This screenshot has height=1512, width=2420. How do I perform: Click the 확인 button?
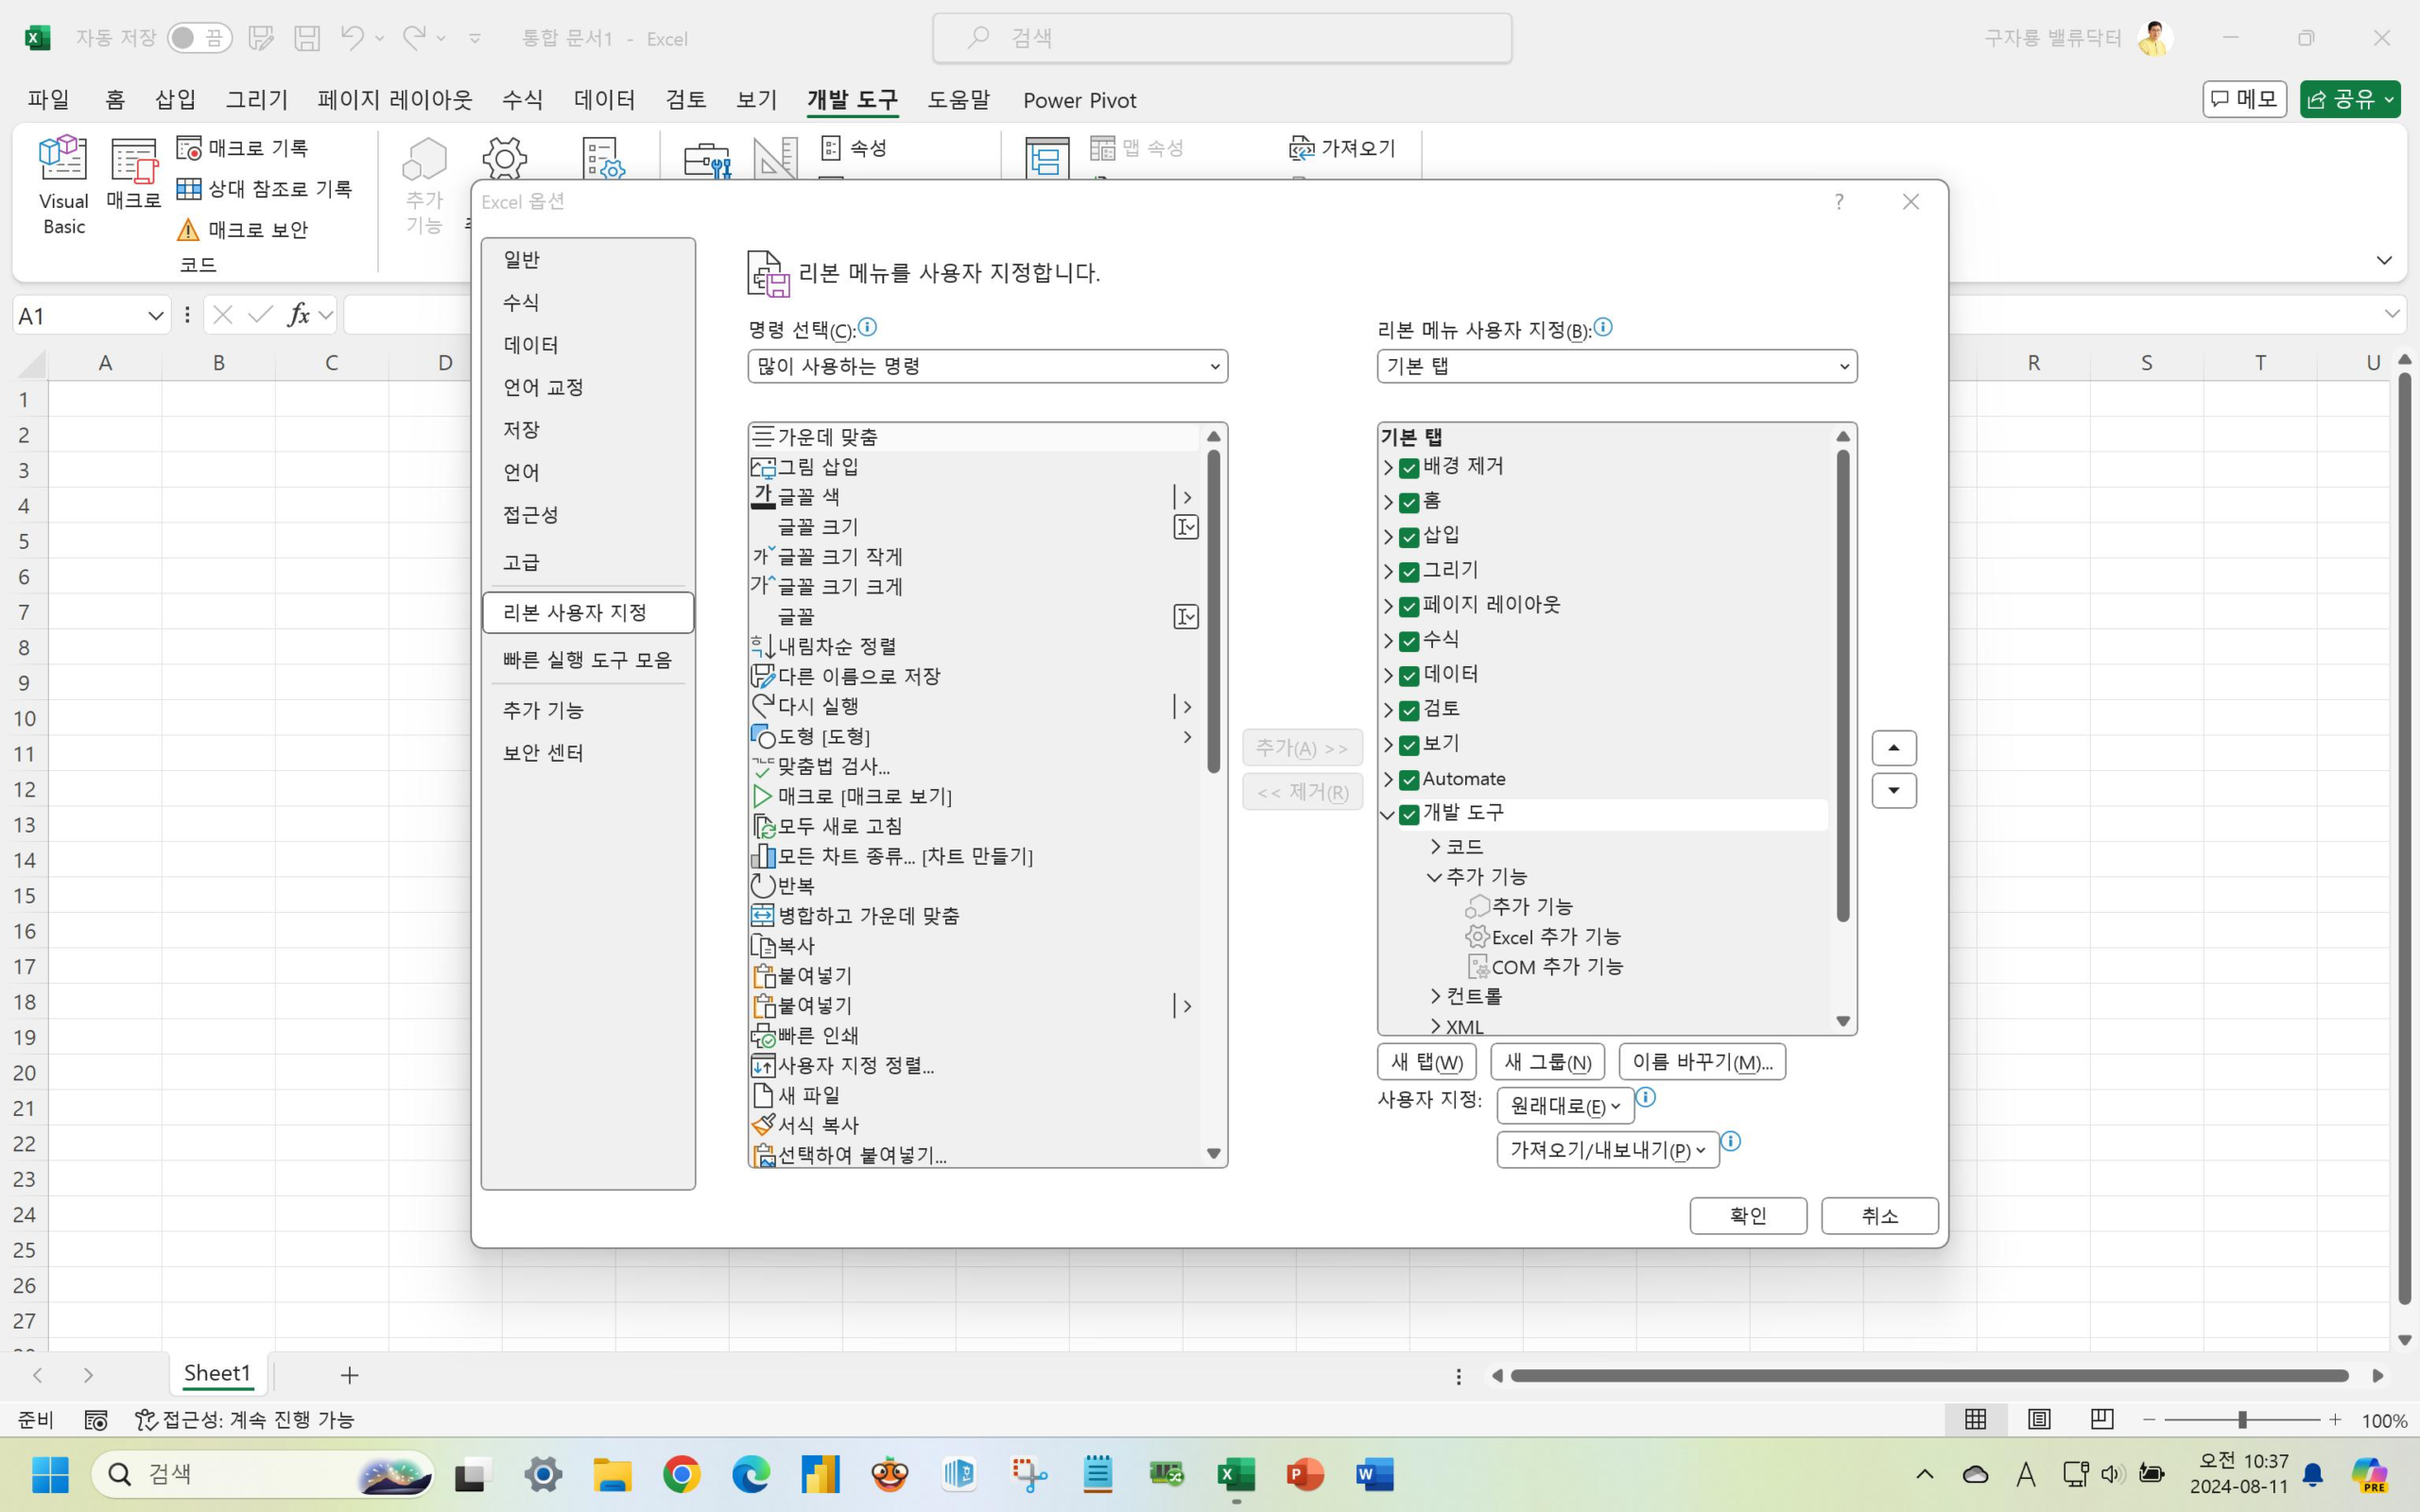coord(1748,1215)
